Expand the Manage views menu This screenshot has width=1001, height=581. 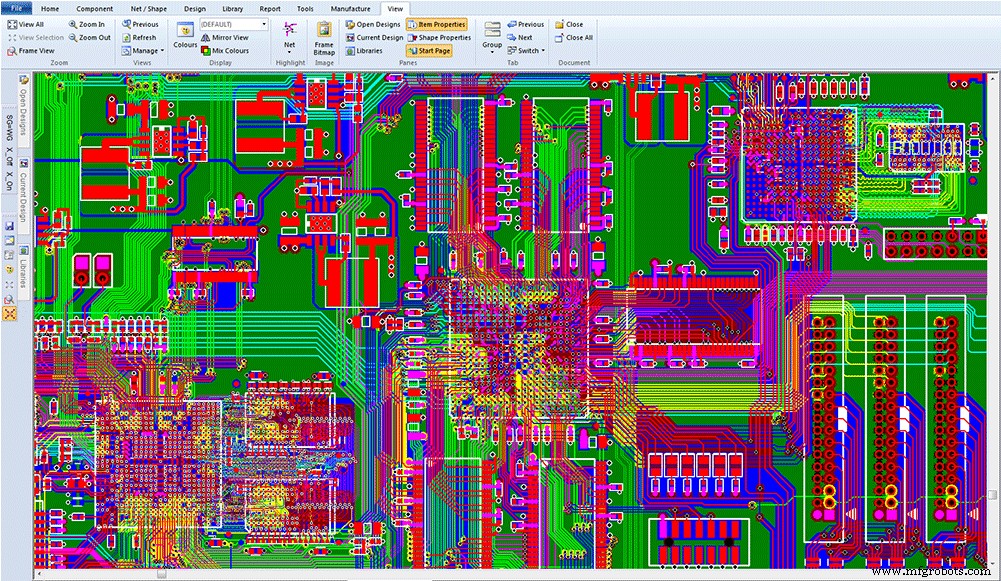(x=142, y=50)
